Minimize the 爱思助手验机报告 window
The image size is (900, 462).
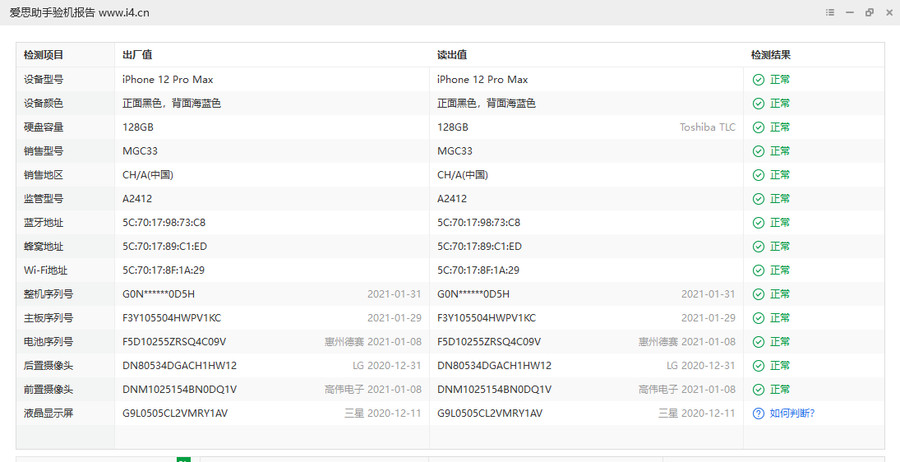[x=849, y=12]
